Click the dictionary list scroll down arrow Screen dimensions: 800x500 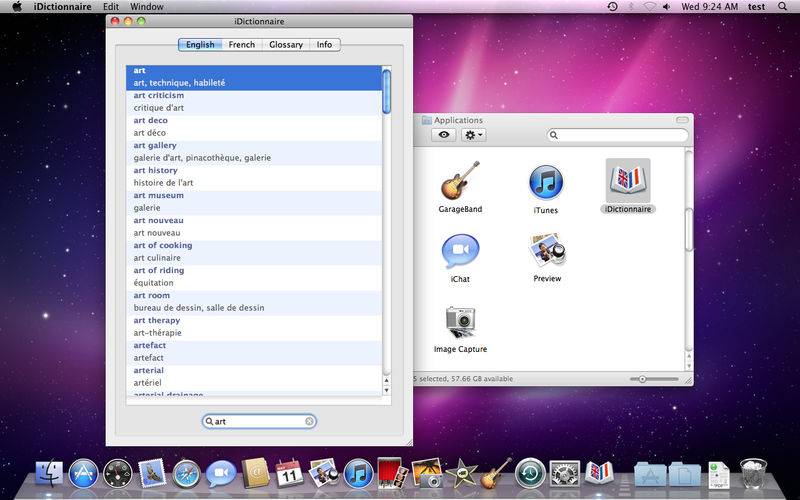[386, 390]
